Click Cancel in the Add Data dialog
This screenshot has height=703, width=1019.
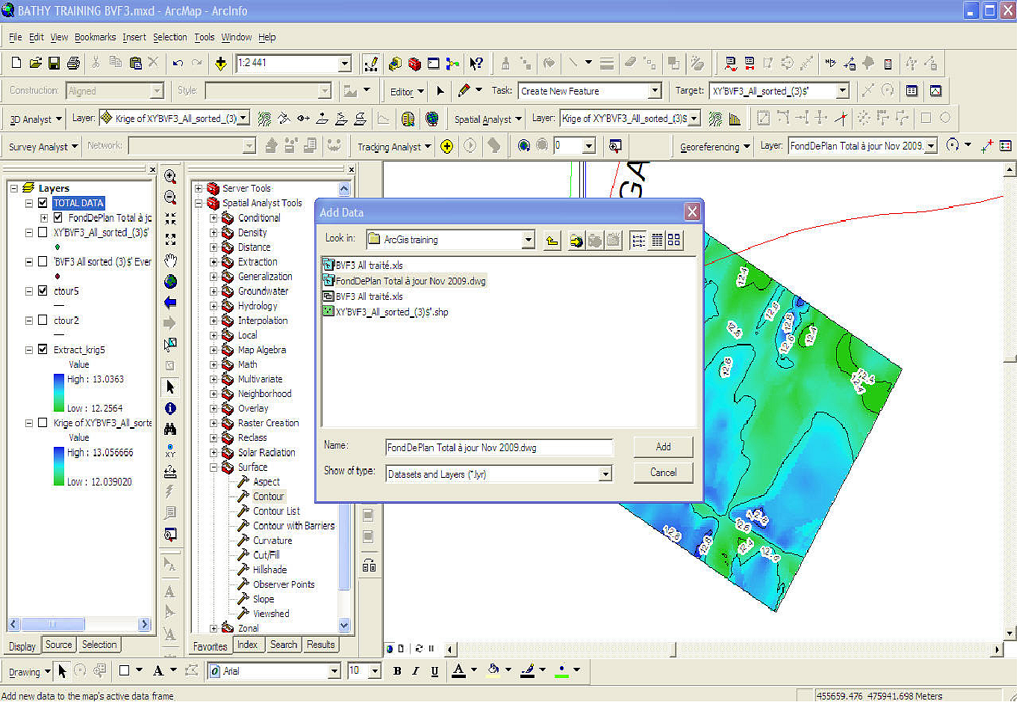[x=663, y=472]
